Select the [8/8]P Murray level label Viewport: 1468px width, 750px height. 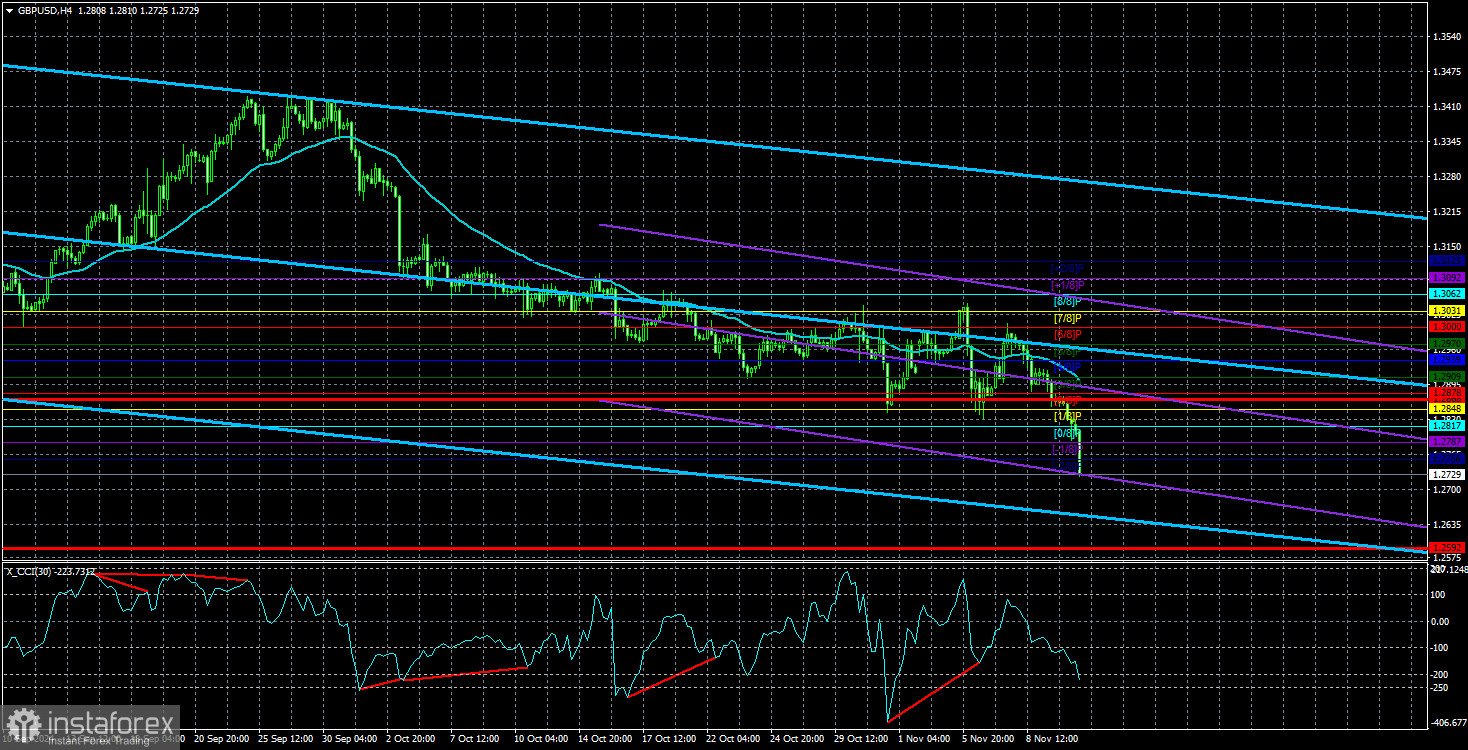click(1069, 300)
